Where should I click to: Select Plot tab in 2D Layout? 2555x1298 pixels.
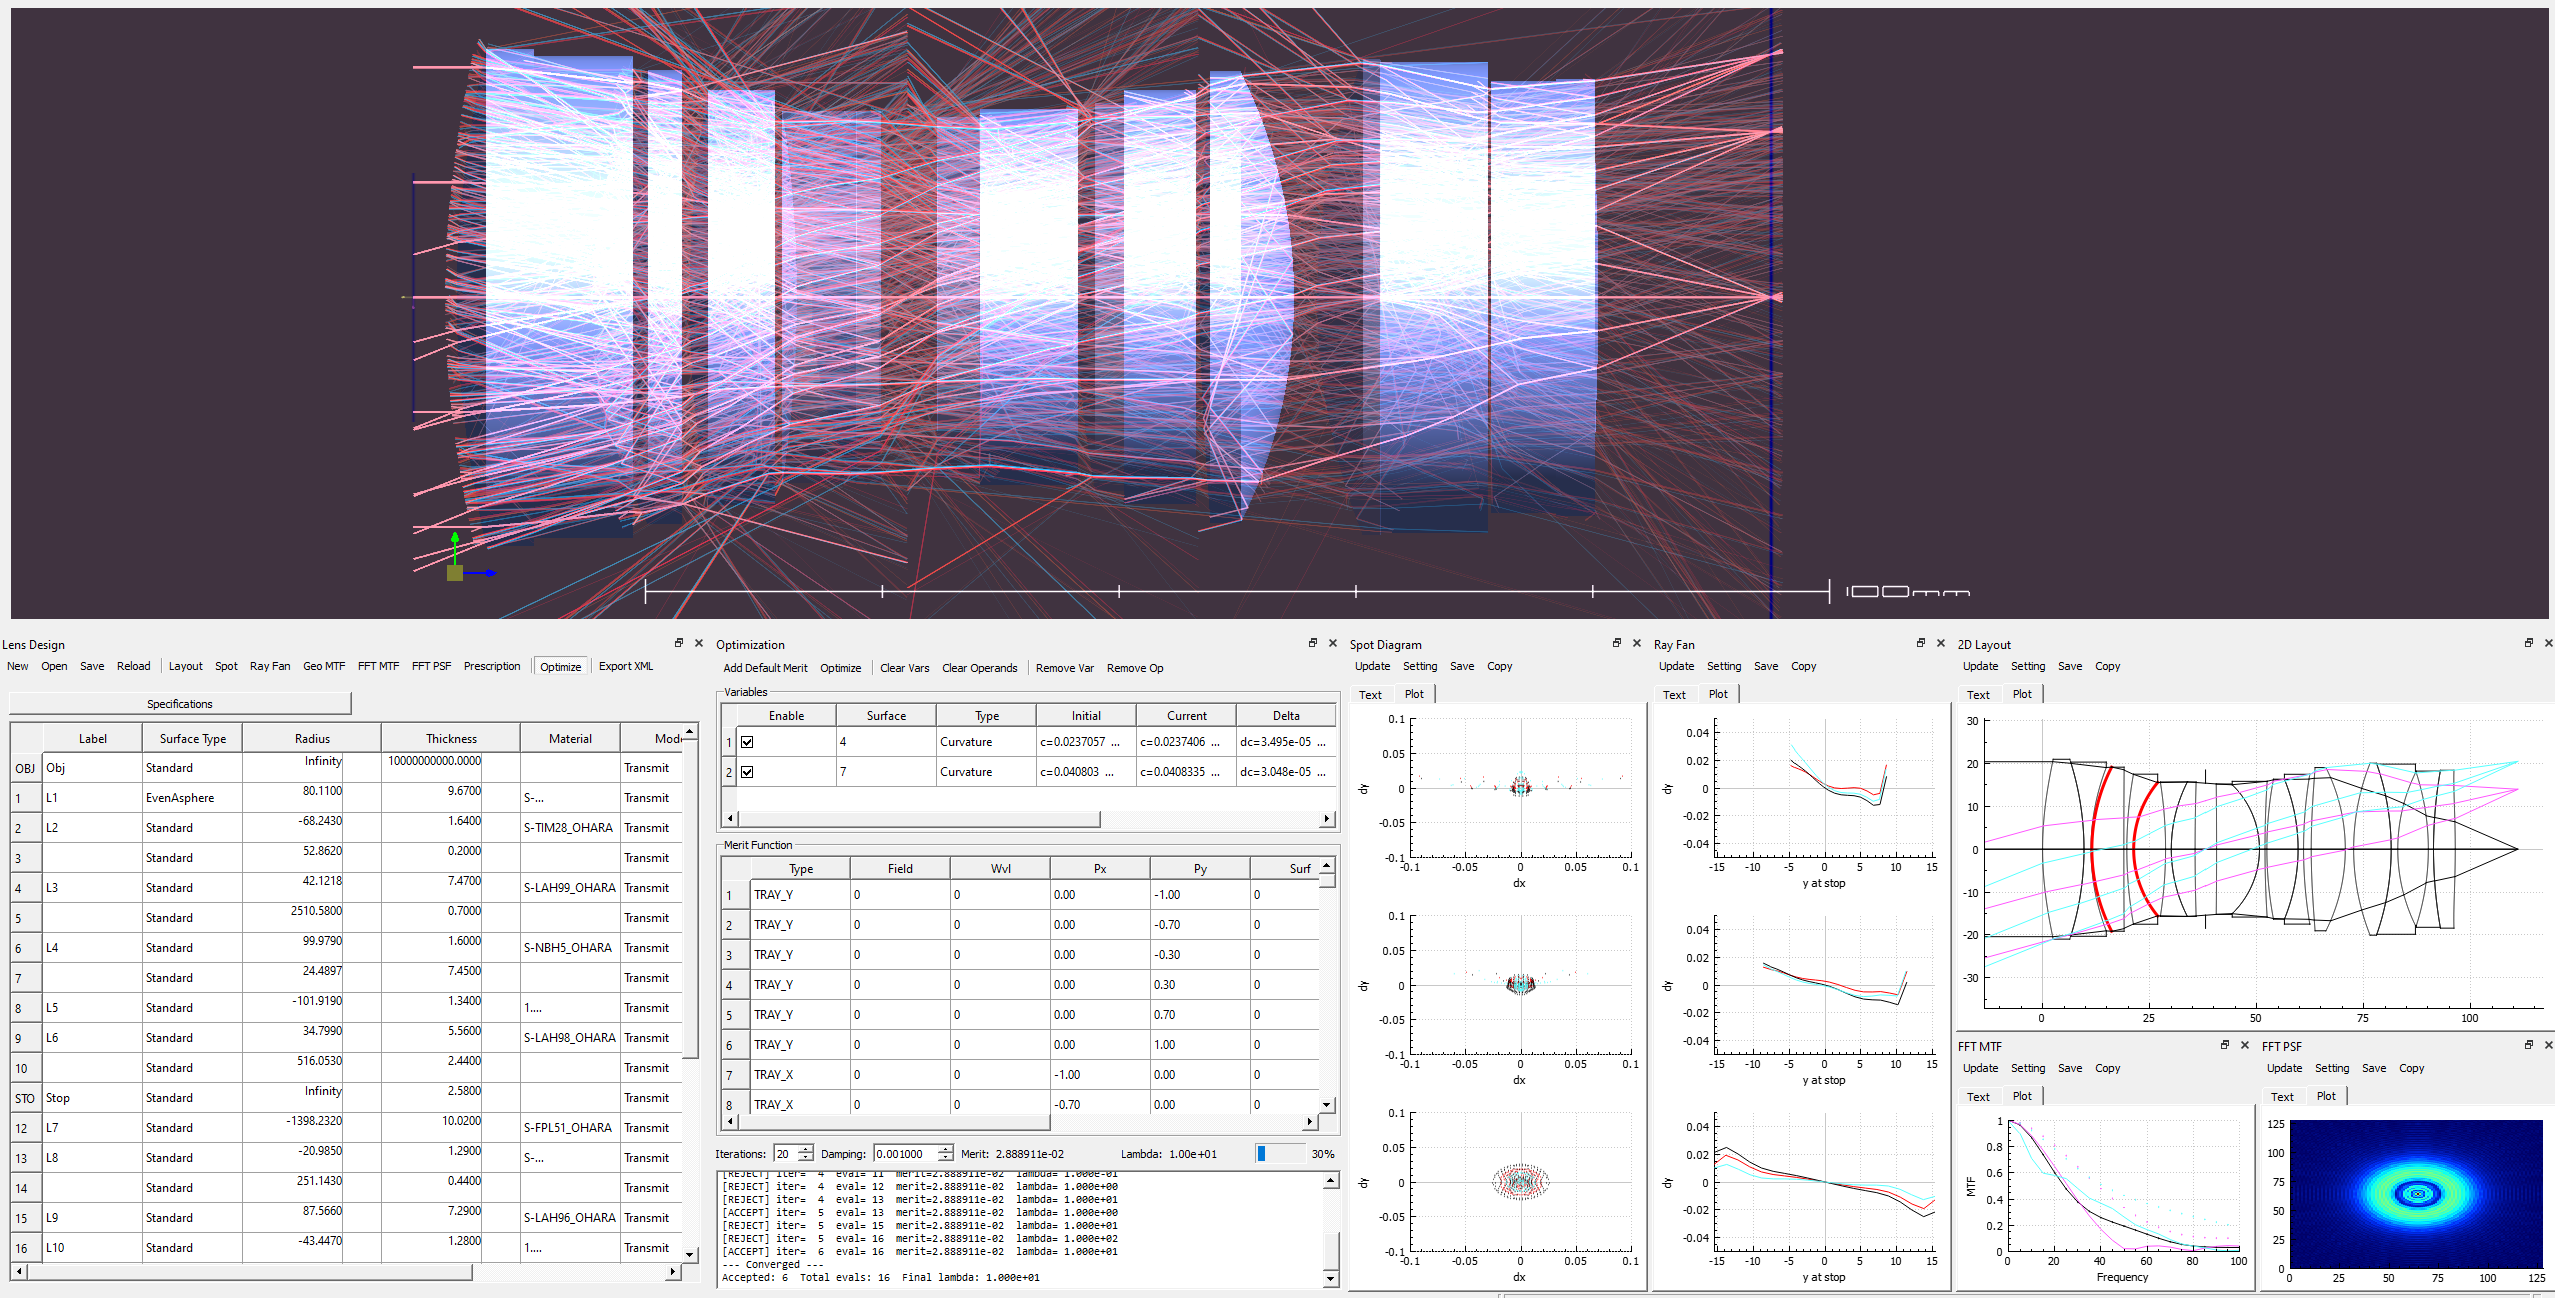click(2022, 694)
